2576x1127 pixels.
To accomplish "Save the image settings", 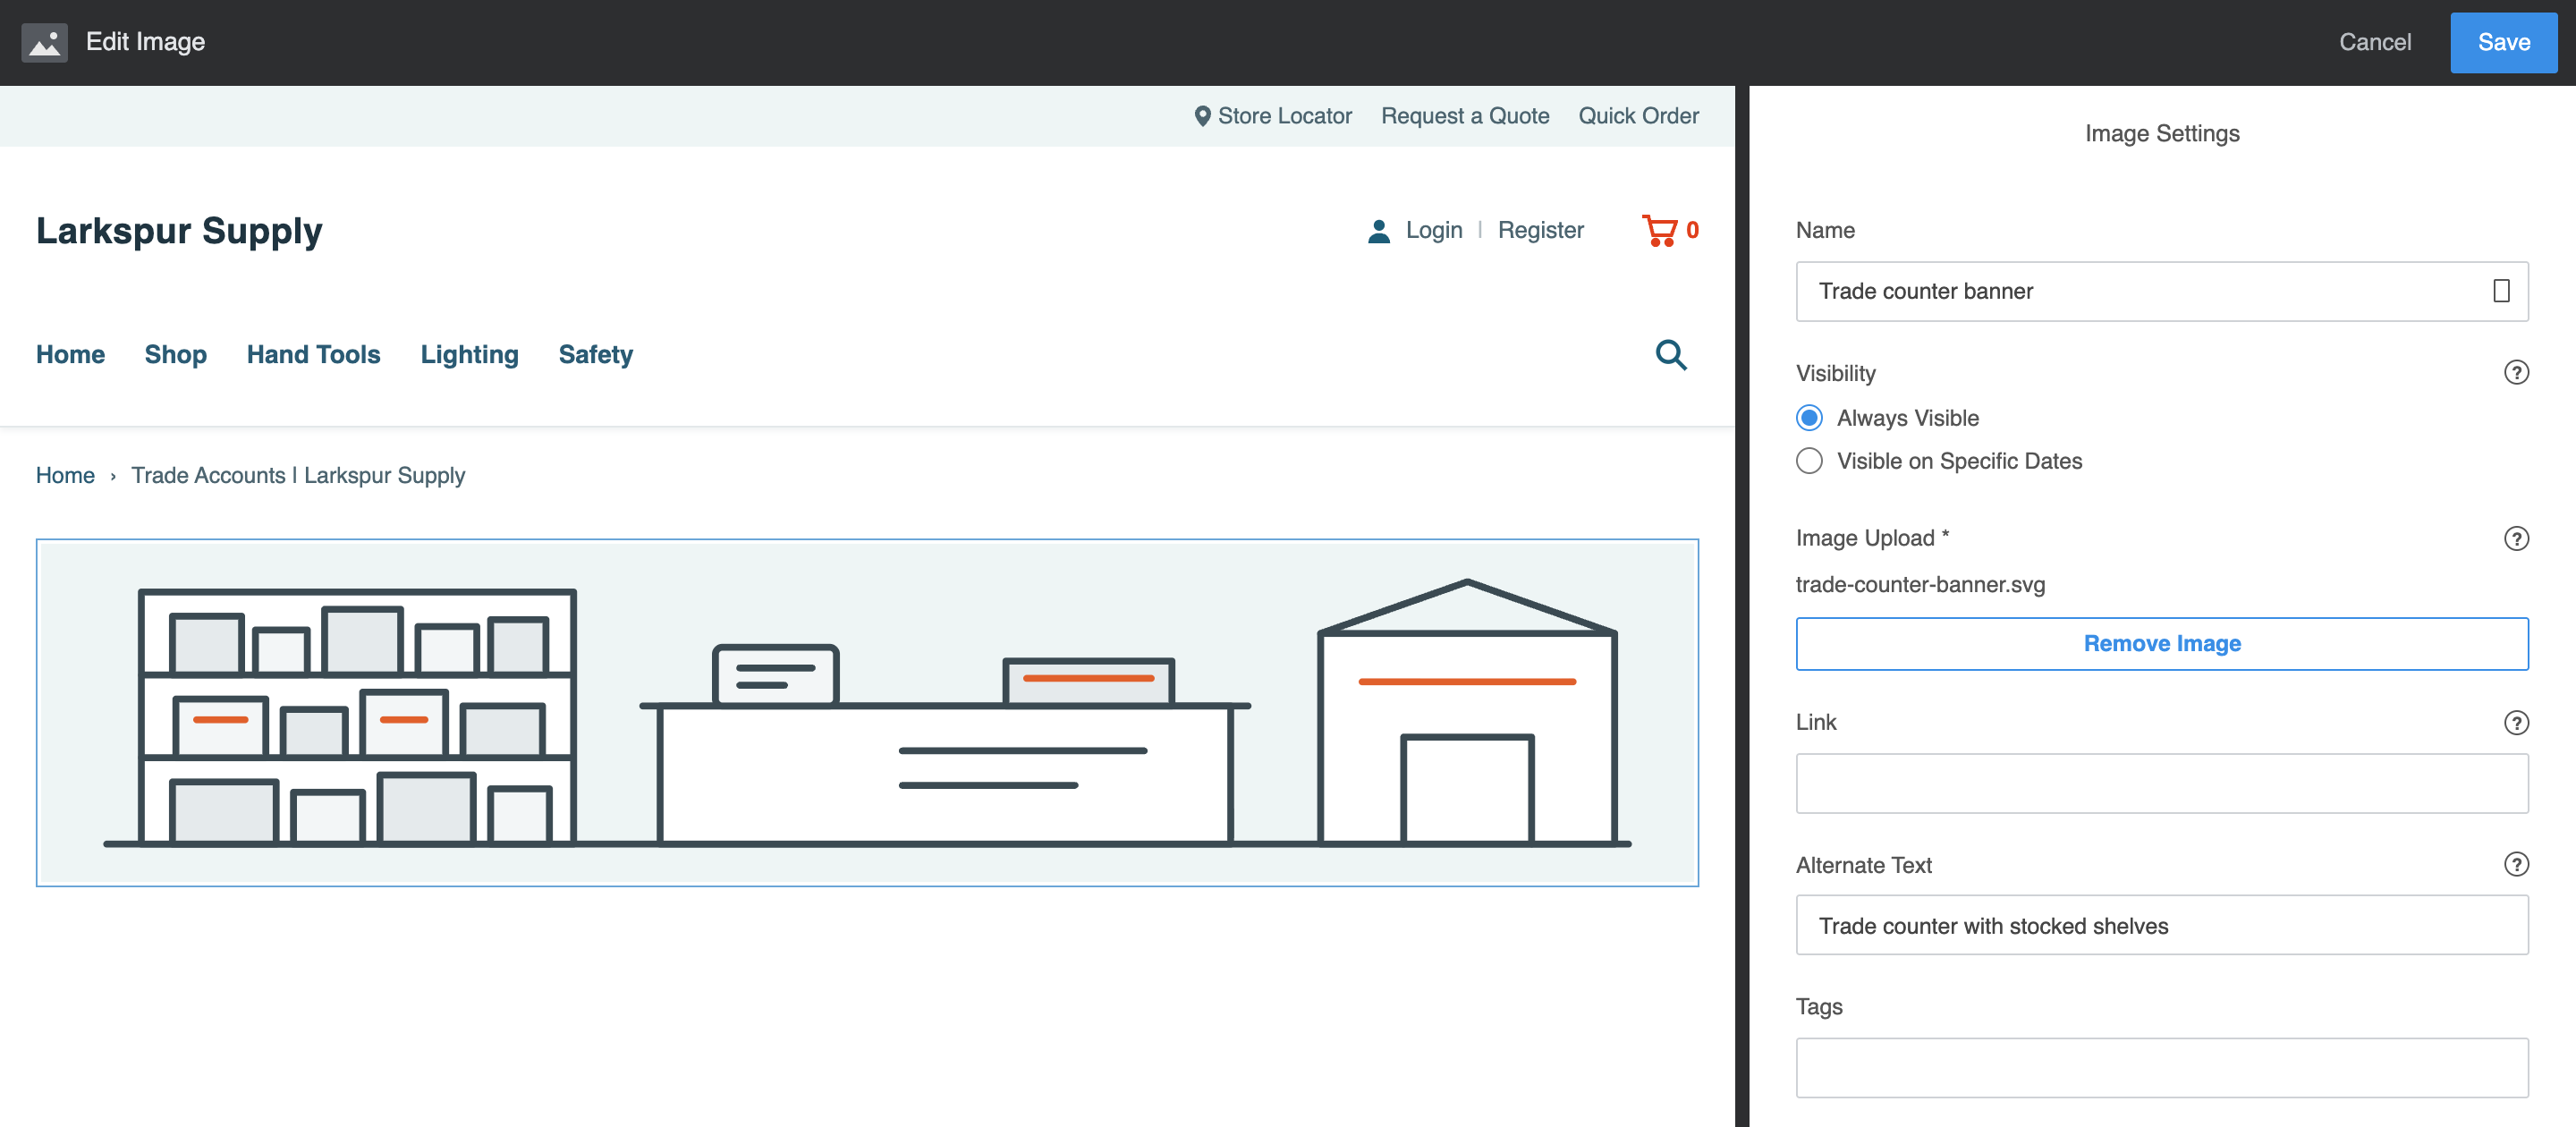I will (2503, 42).
